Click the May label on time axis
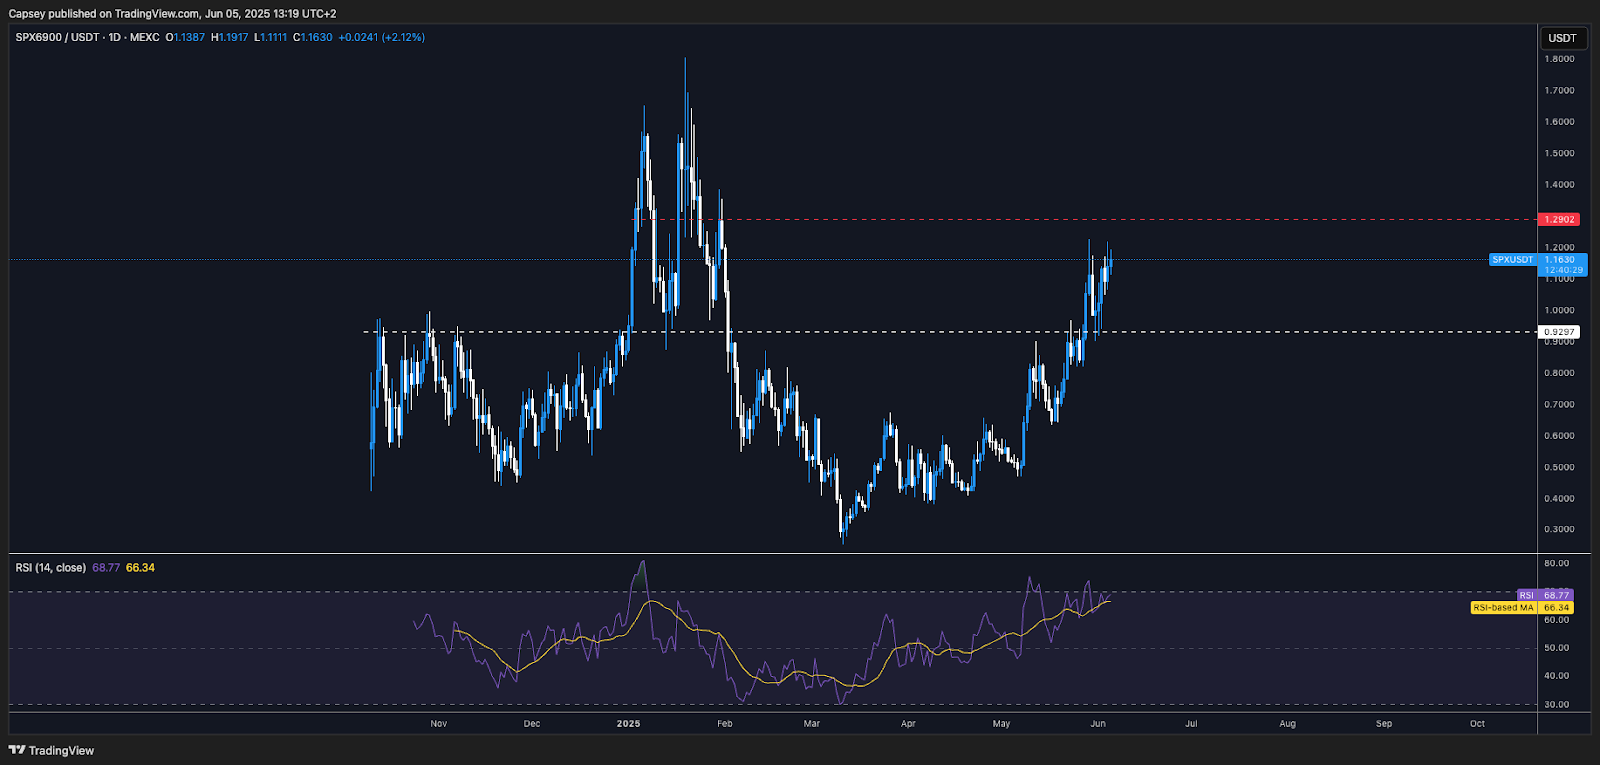This screenshot has width=1600, height=765. point(1001,723)
